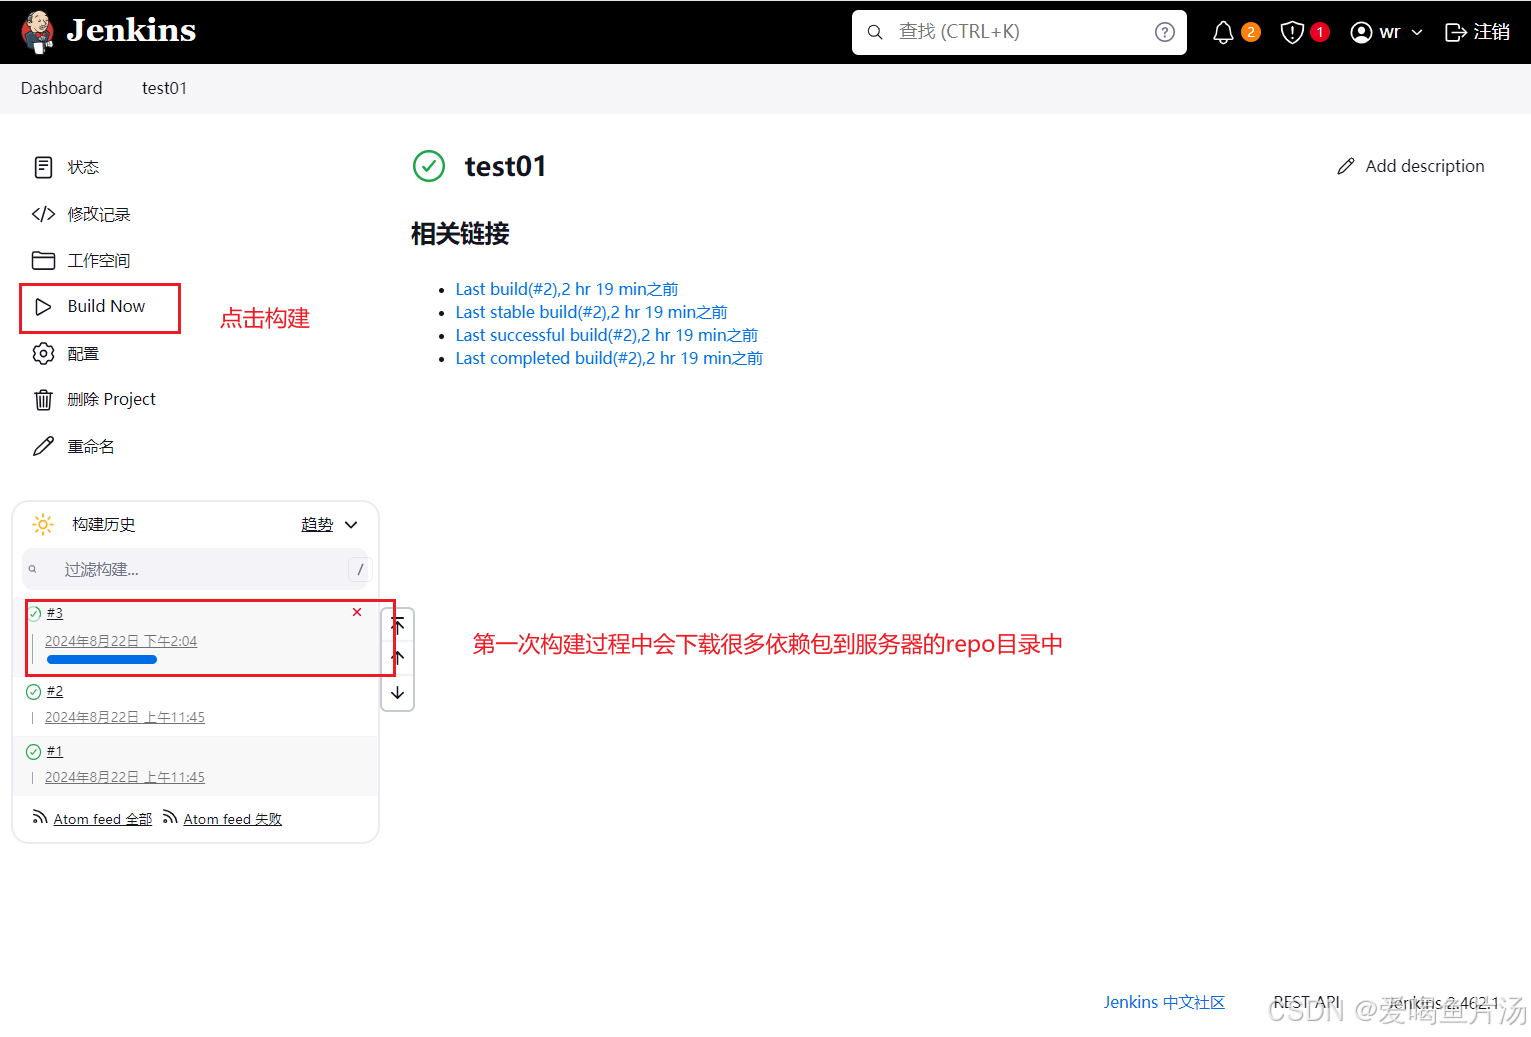
Task: Cancel build #3 with red X
Action: coord(357,612)
